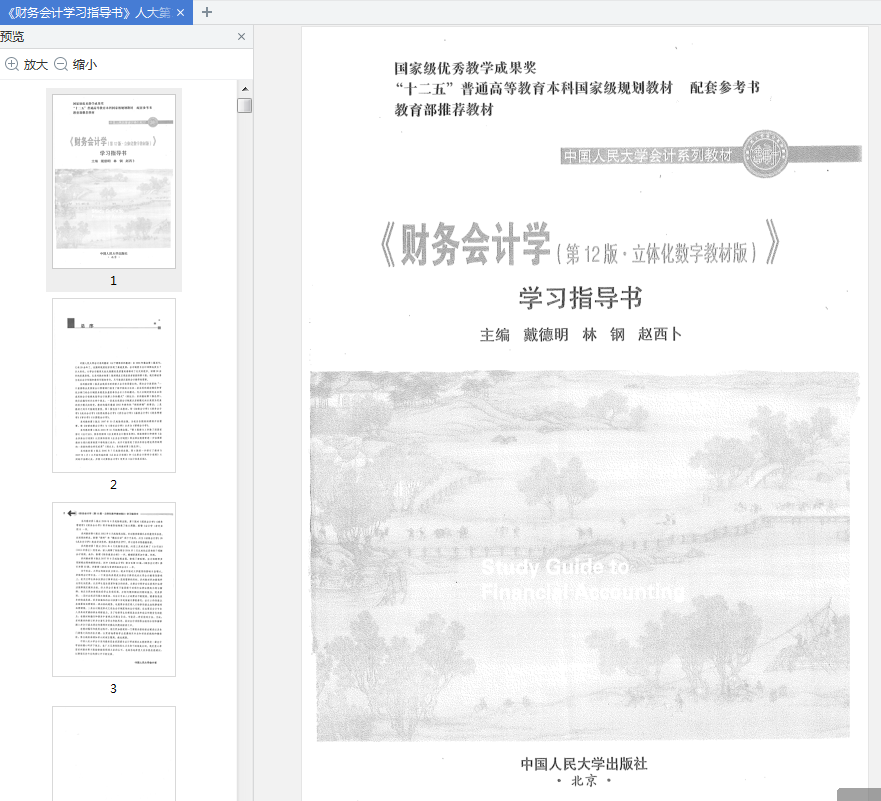Open page 2 thumbnail in preview panel
Image resolution: width=881 pixels, height=801 pixels.
click(114, 385)
